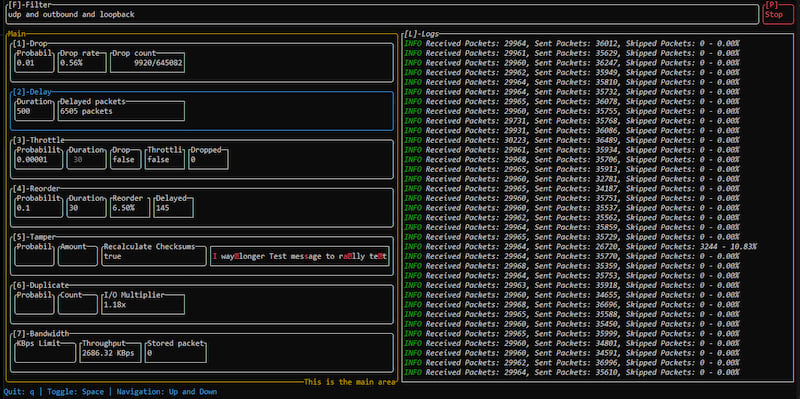Select log line with Sent Packets 32781
Image resolution: width=800 pixels, height=399 pixels.
[x=571, y=179]
